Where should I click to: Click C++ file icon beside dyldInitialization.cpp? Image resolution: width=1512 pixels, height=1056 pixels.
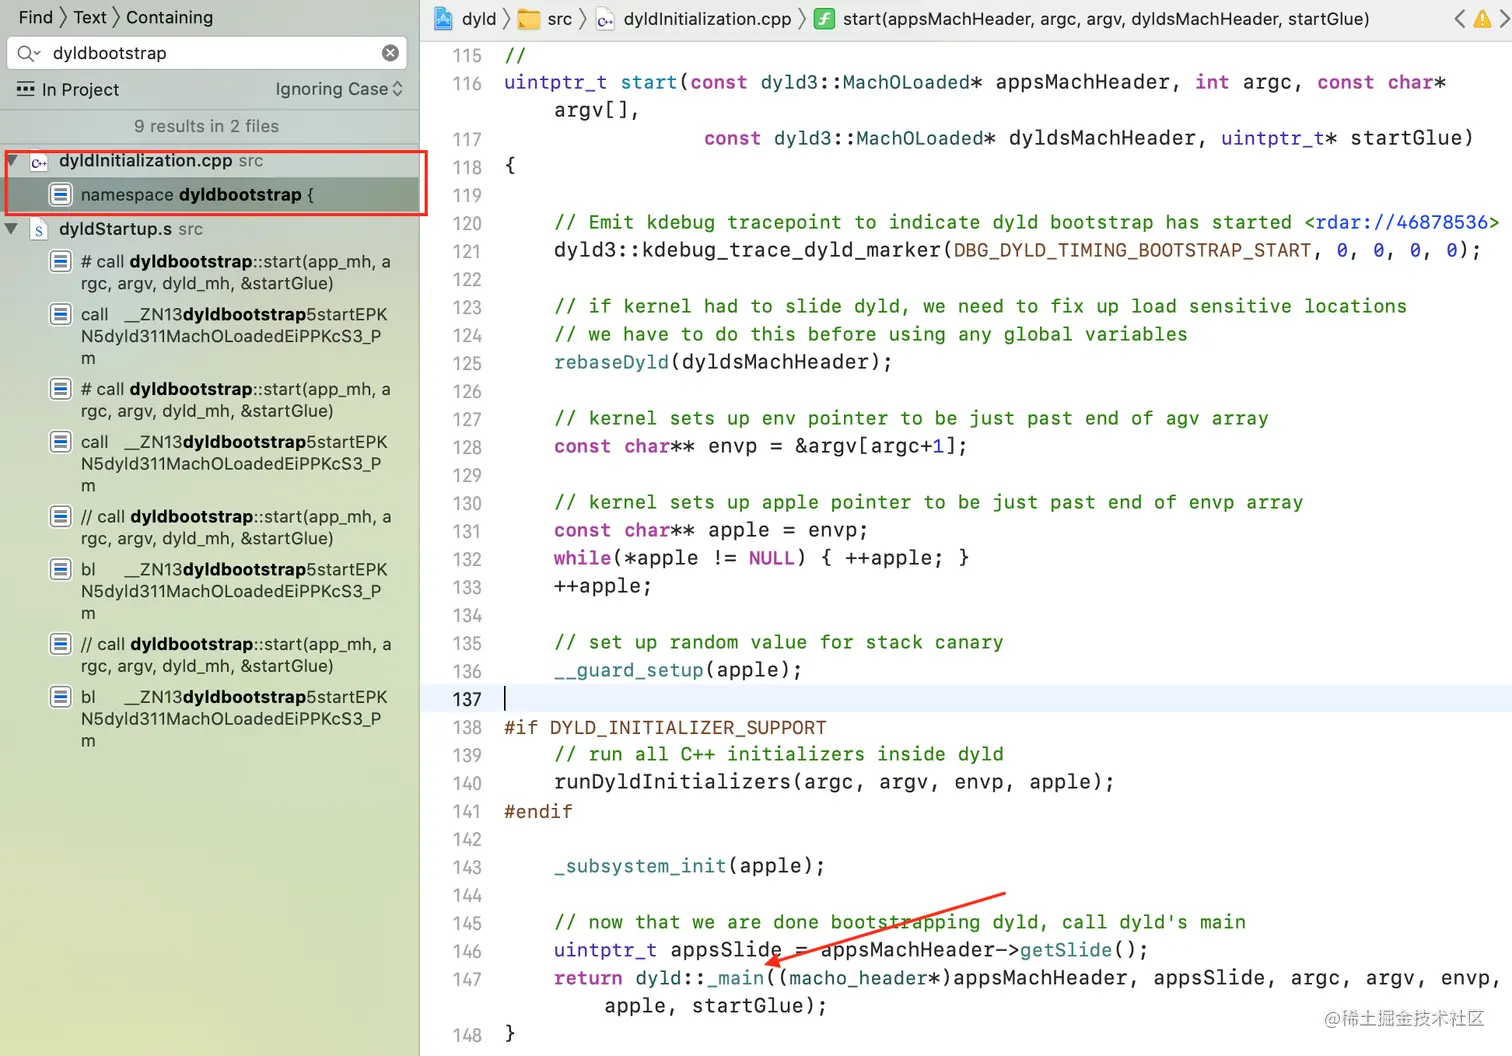39,161
